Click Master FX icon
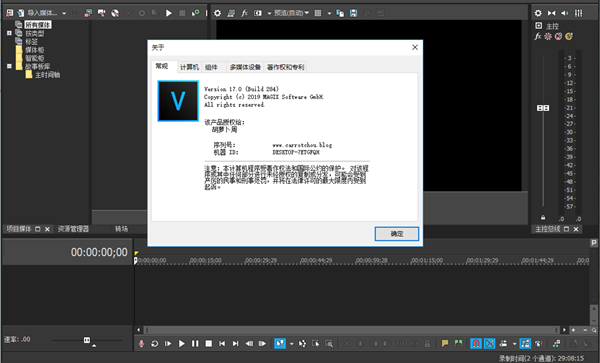 pos(538,36)
